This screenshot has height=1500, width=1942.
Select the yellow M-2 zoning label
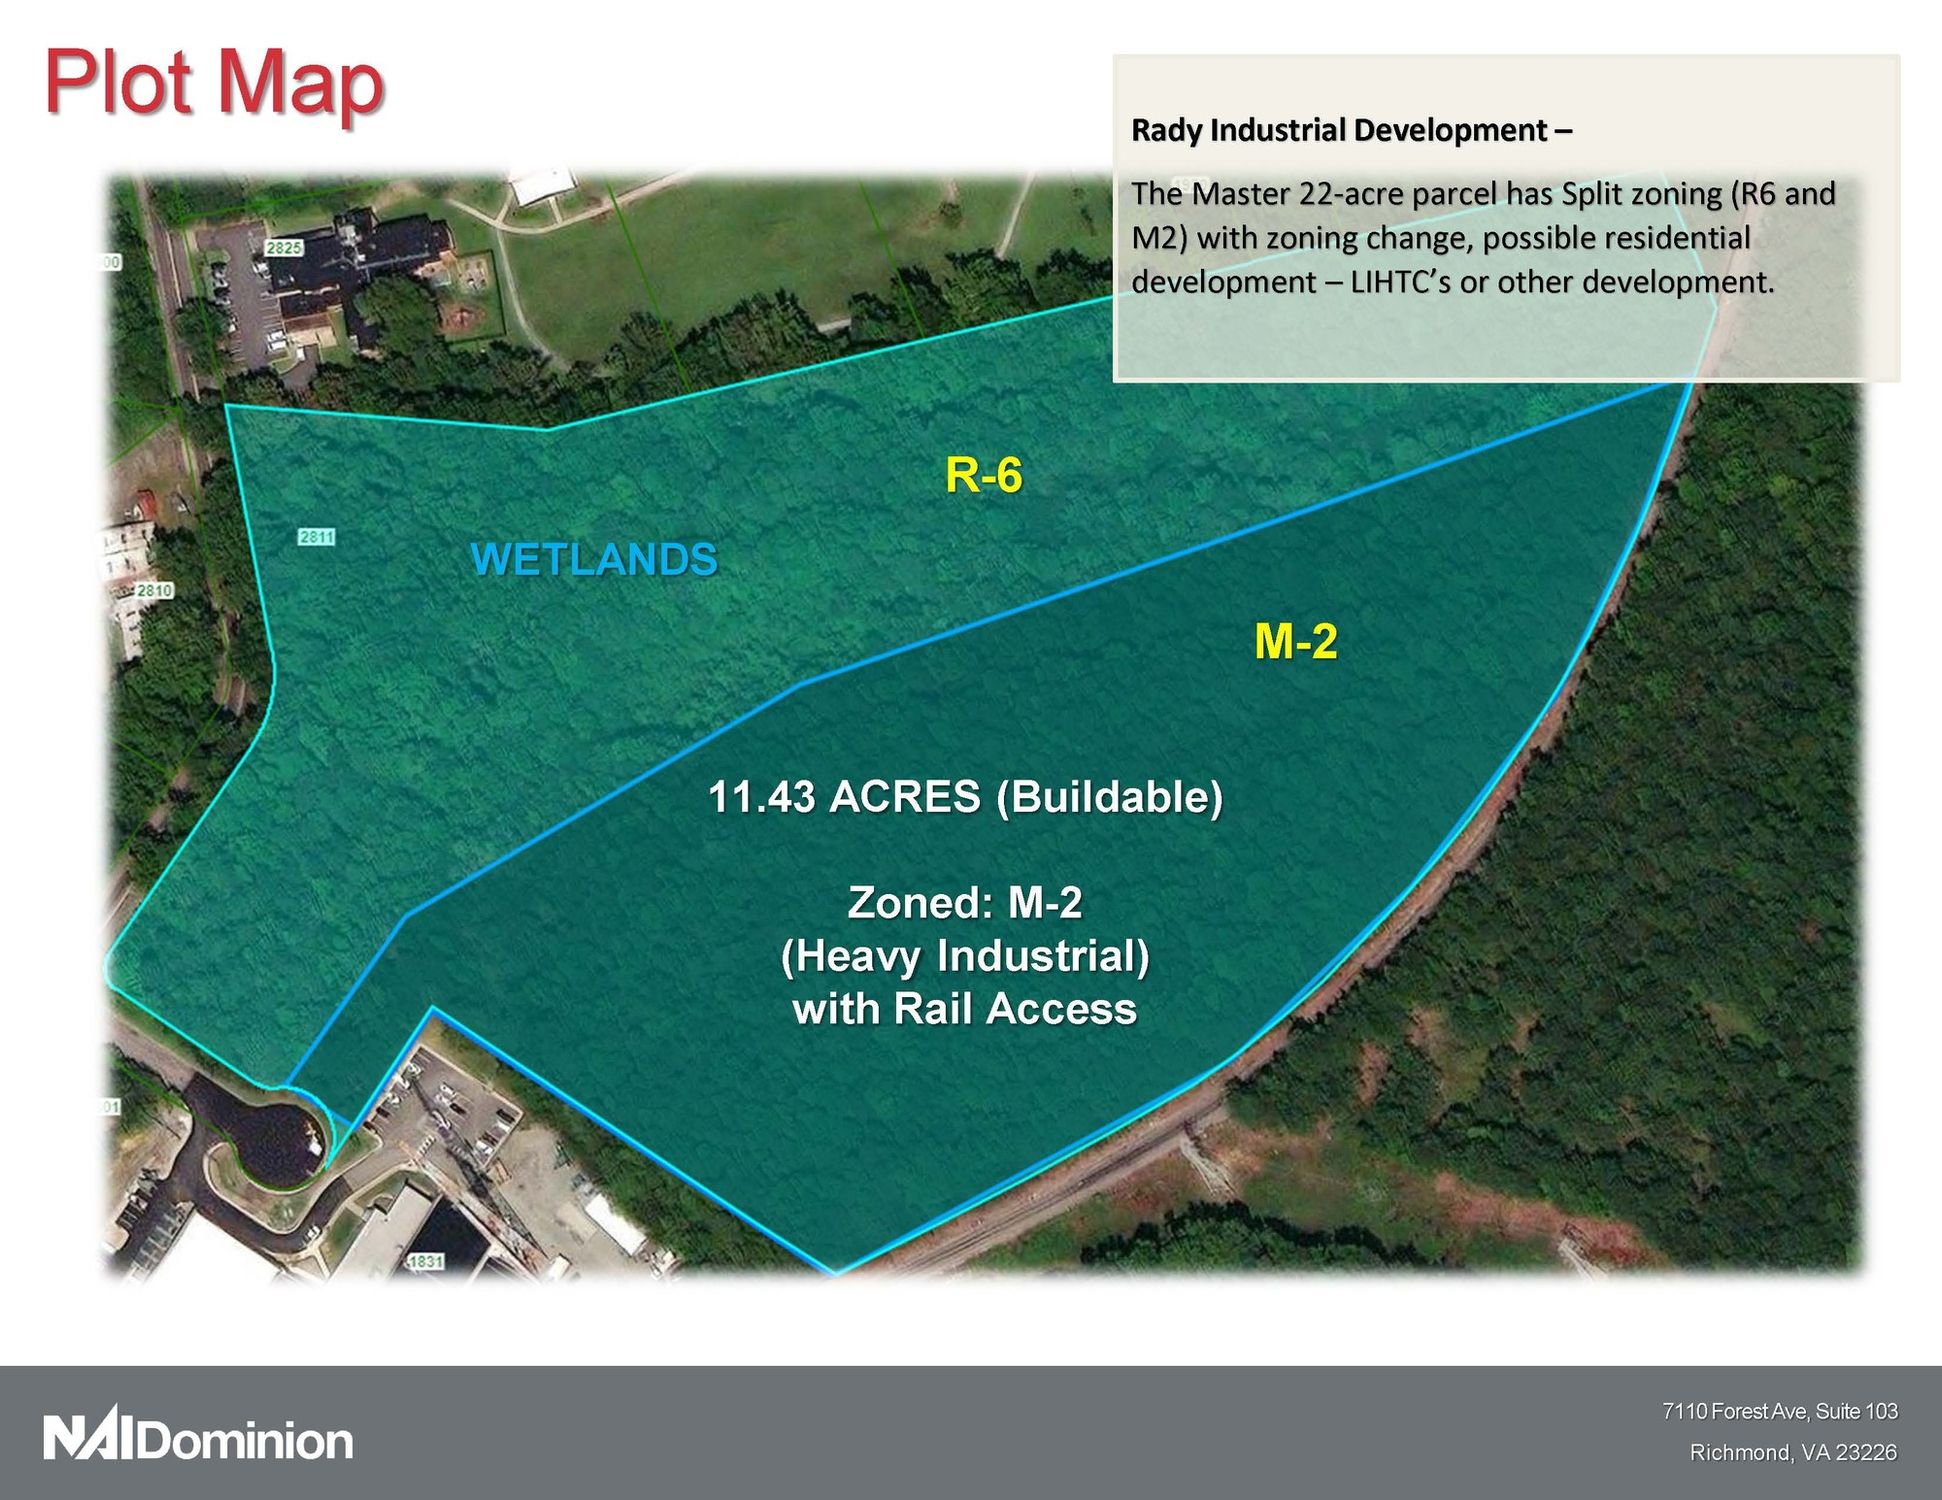[x=1295, y=641]
